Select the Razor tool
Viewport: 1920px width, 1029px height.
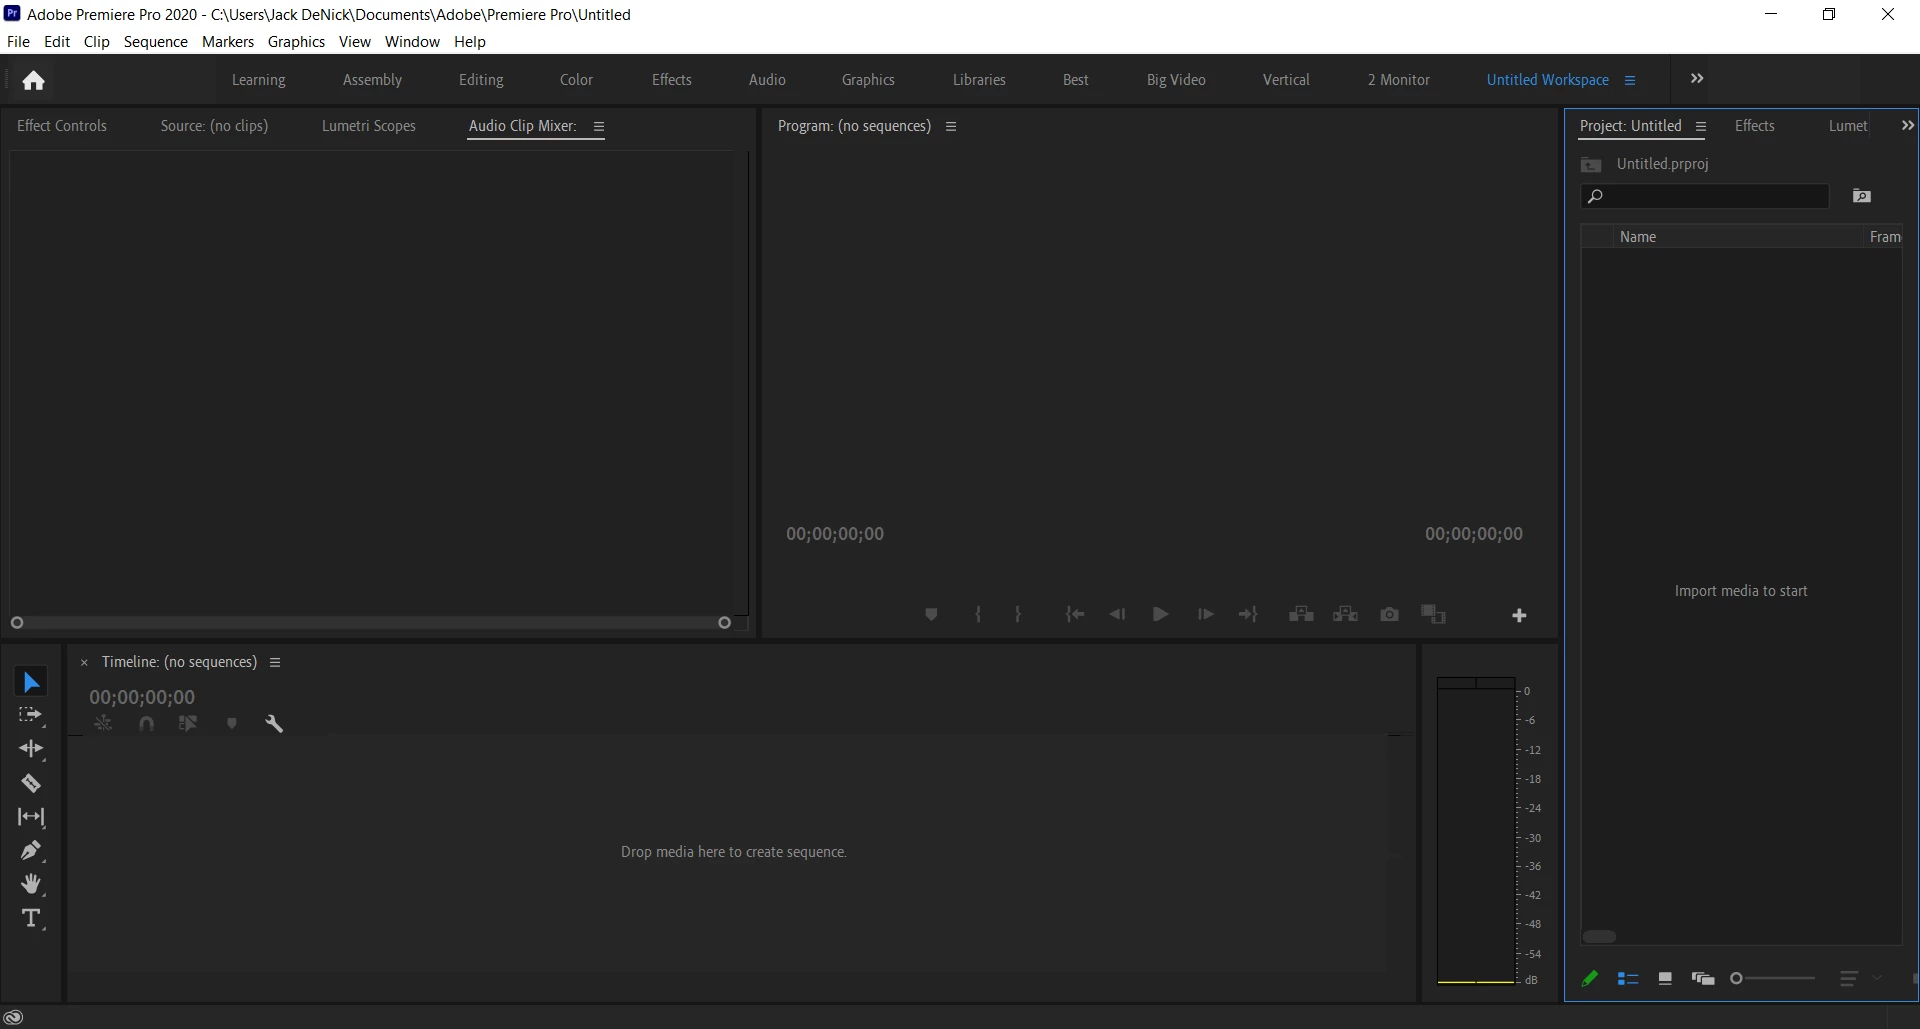(x=31, y=783)
